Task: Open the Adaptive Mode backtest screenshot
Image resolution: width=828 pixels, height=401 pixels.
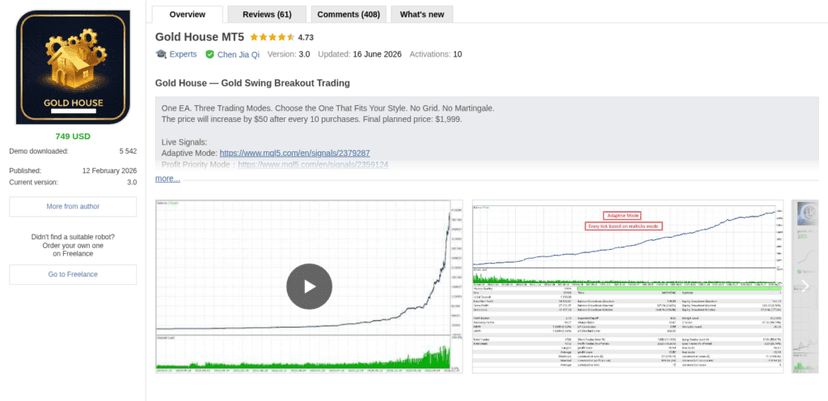Action: coord(628,286)
